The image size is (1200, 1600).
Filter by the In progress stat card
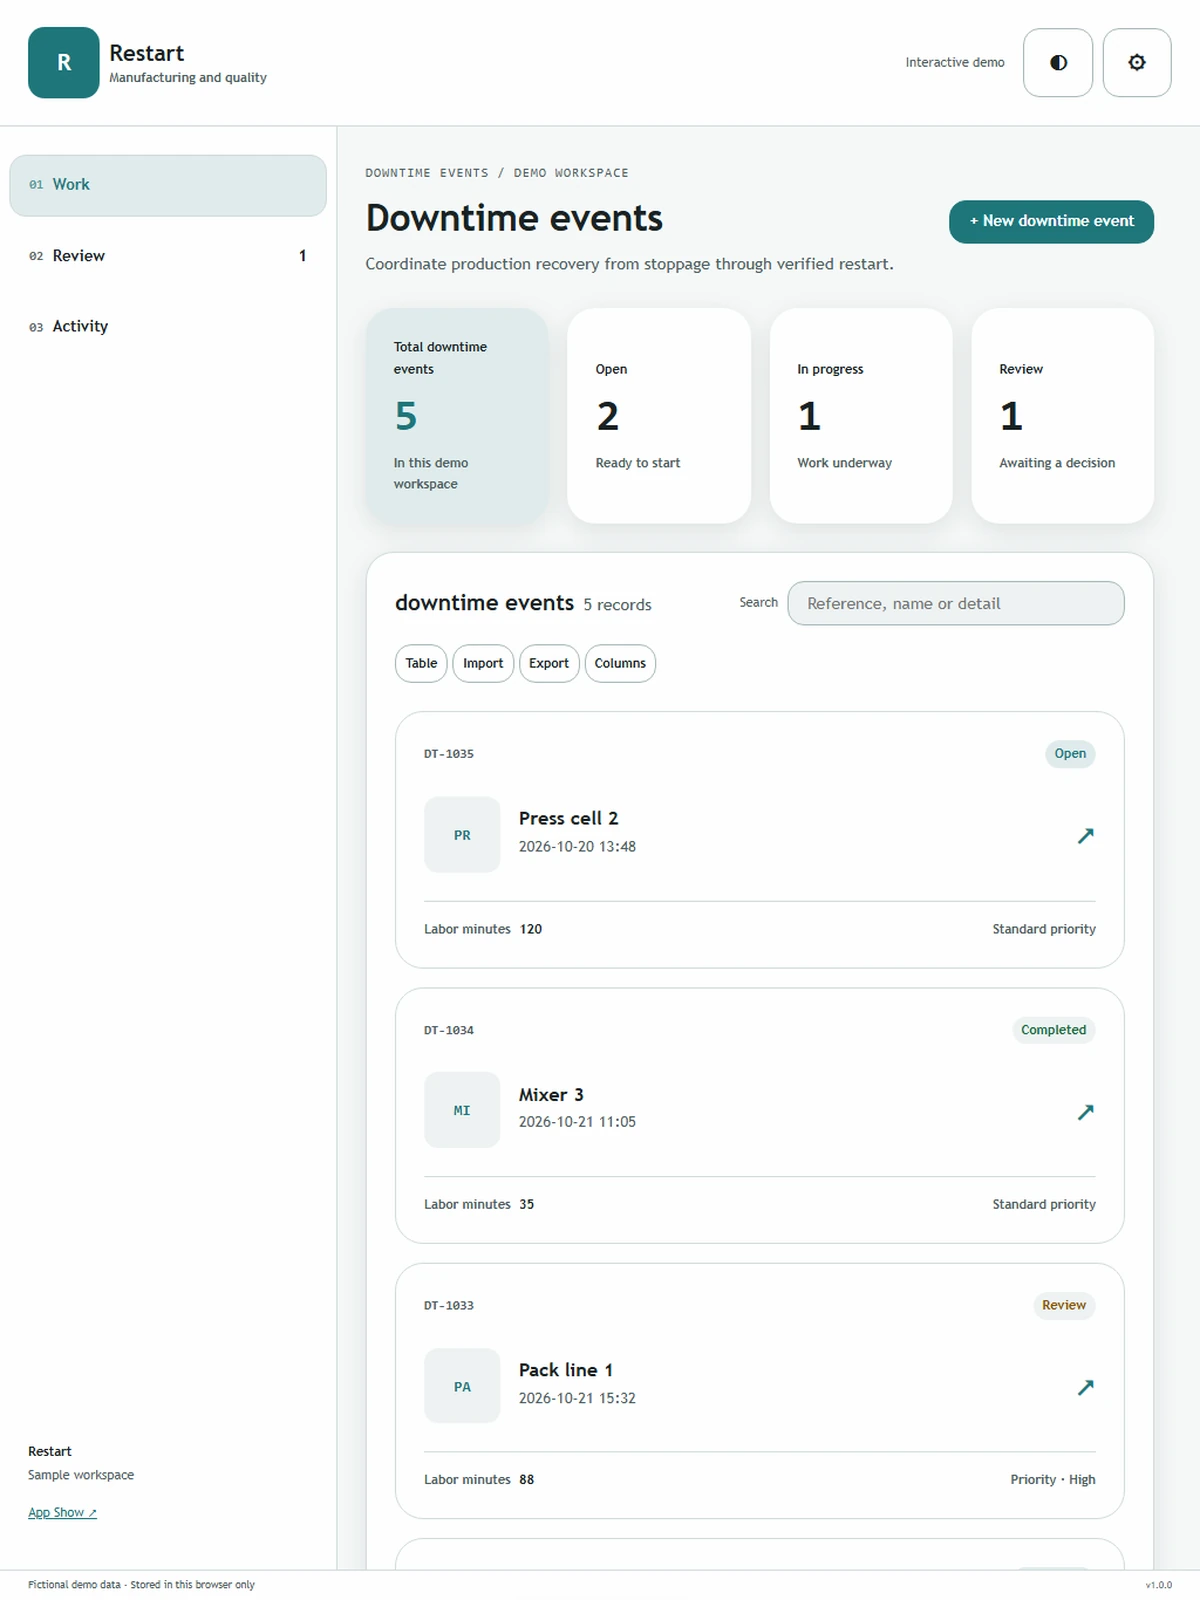tap(861, 415)
